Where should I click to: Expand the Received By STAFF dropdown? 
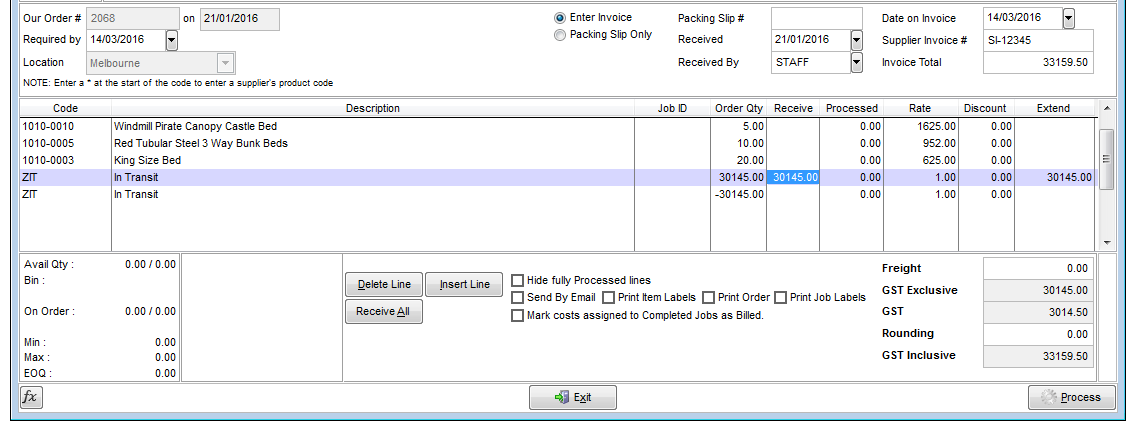coord(857,62)
